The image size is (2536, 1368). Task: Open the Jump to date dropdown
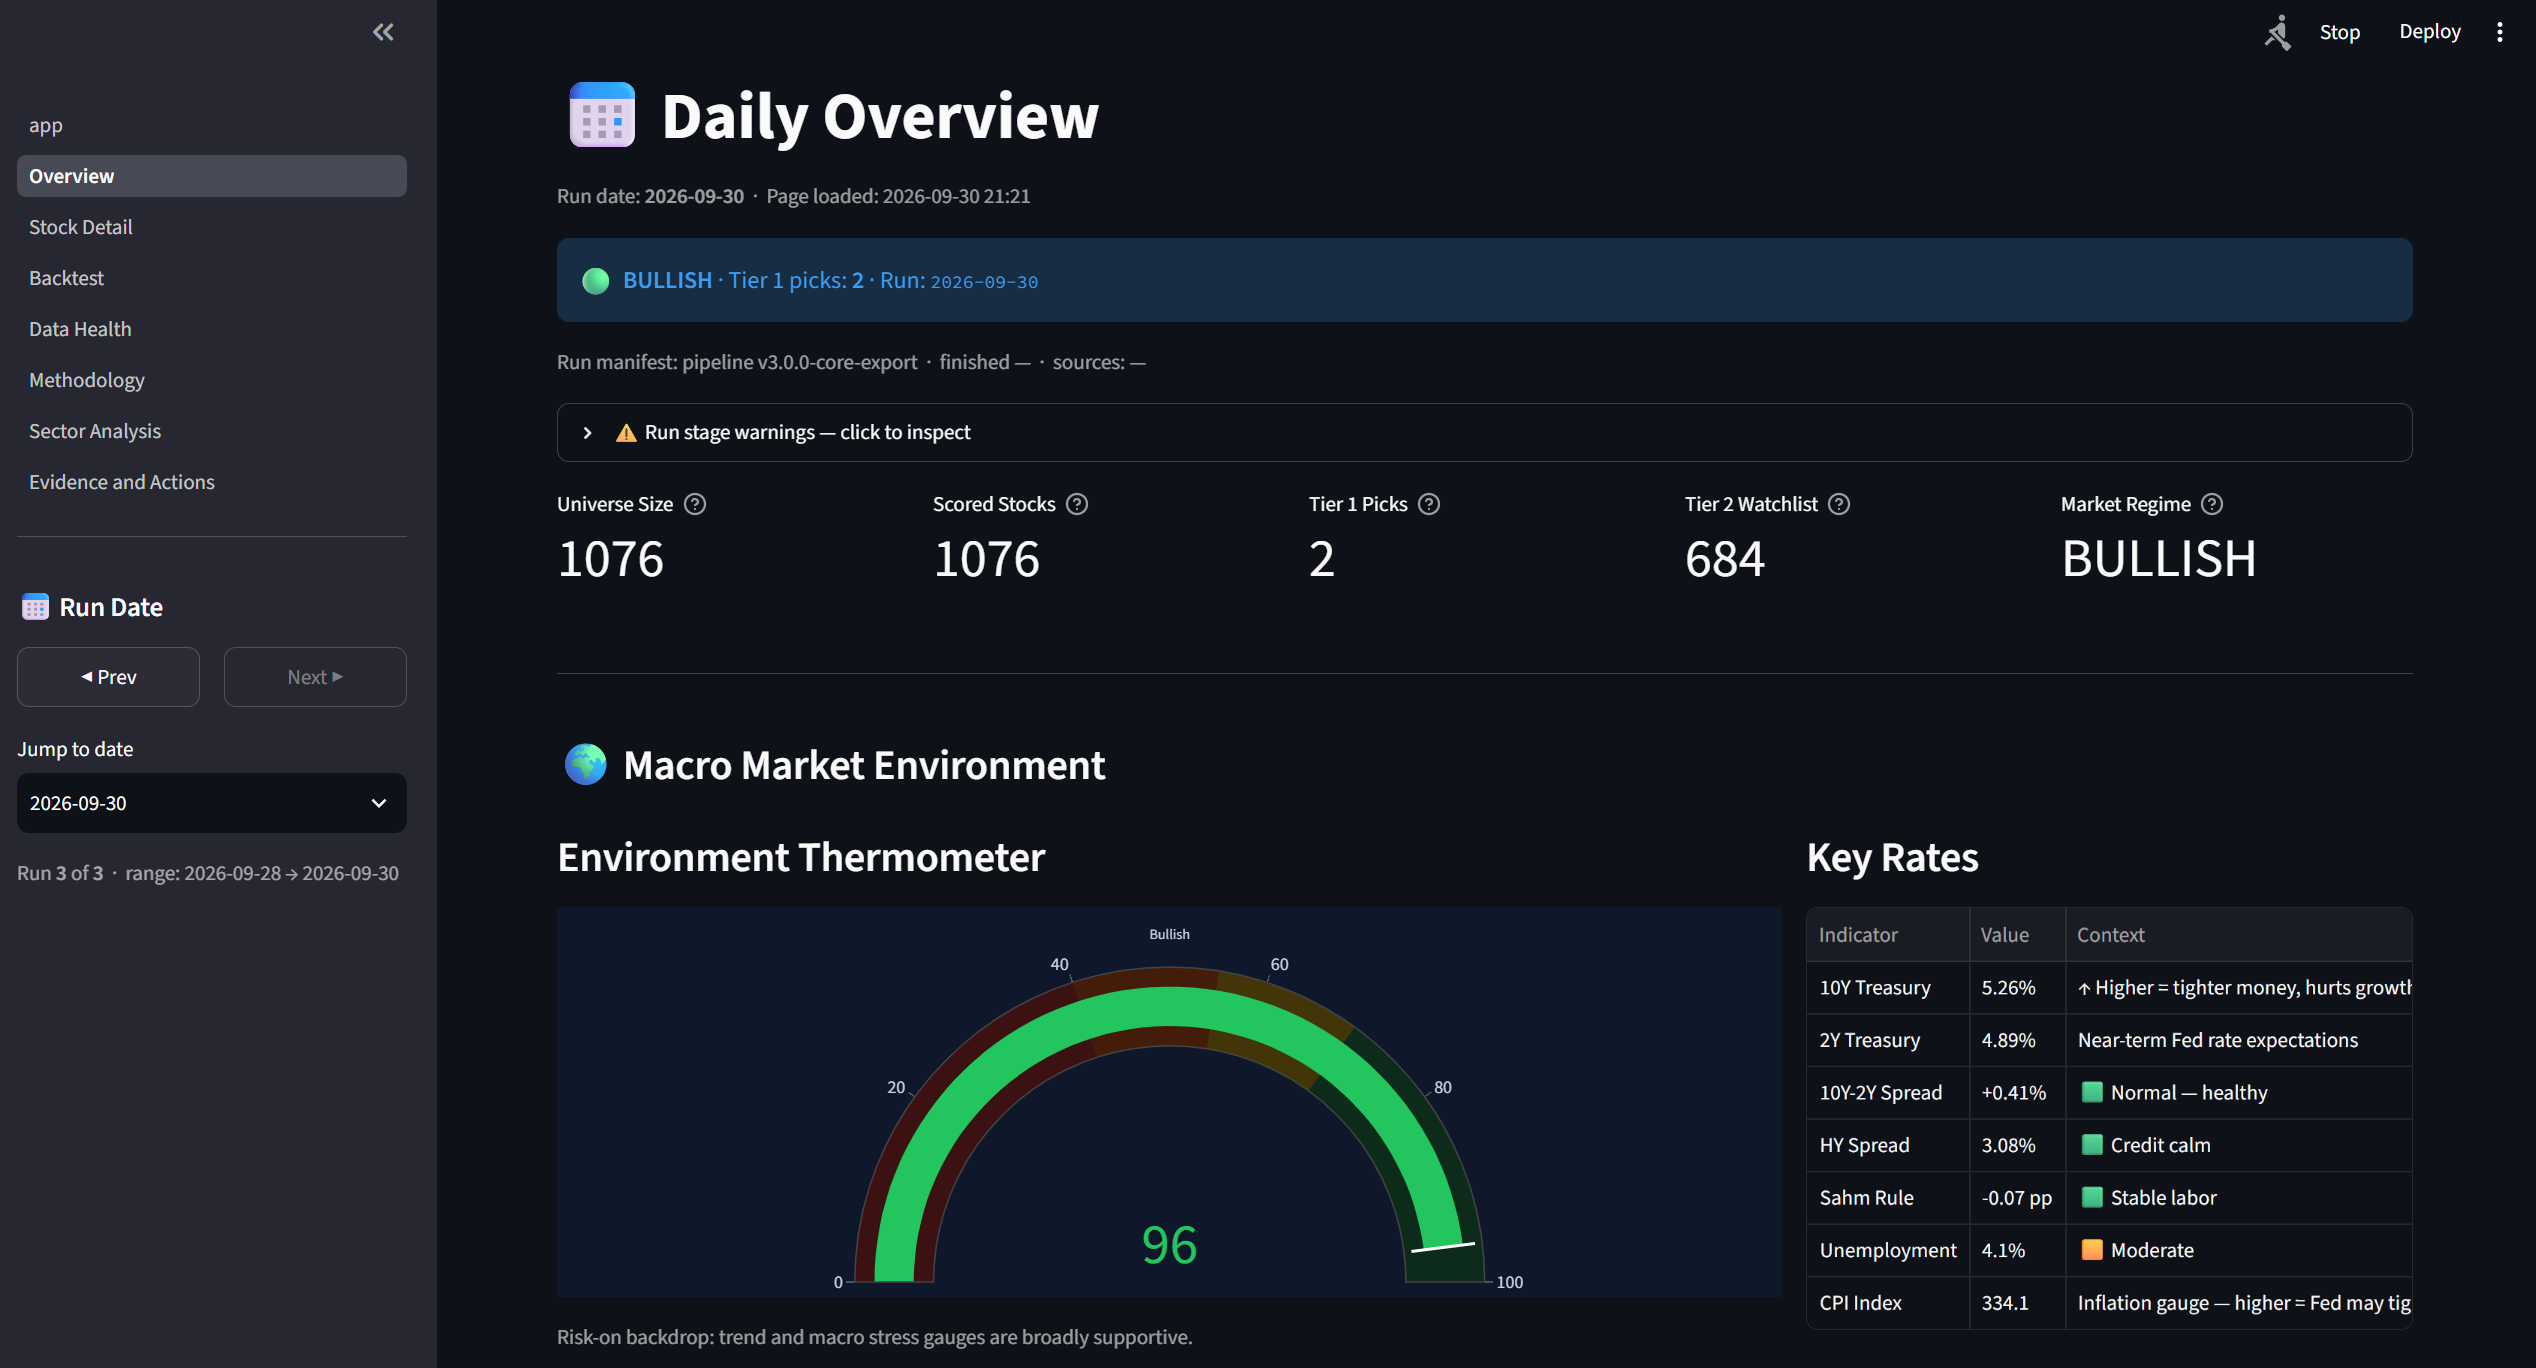pyautogui.click(x=212, y=803)
